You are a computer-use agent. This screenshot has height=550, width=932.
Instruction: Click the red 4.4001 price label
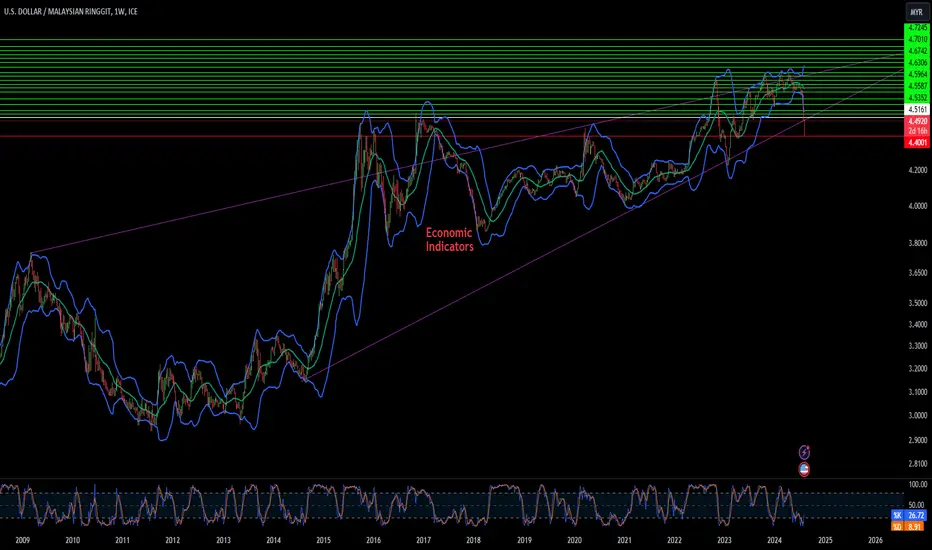click(917, 143)
